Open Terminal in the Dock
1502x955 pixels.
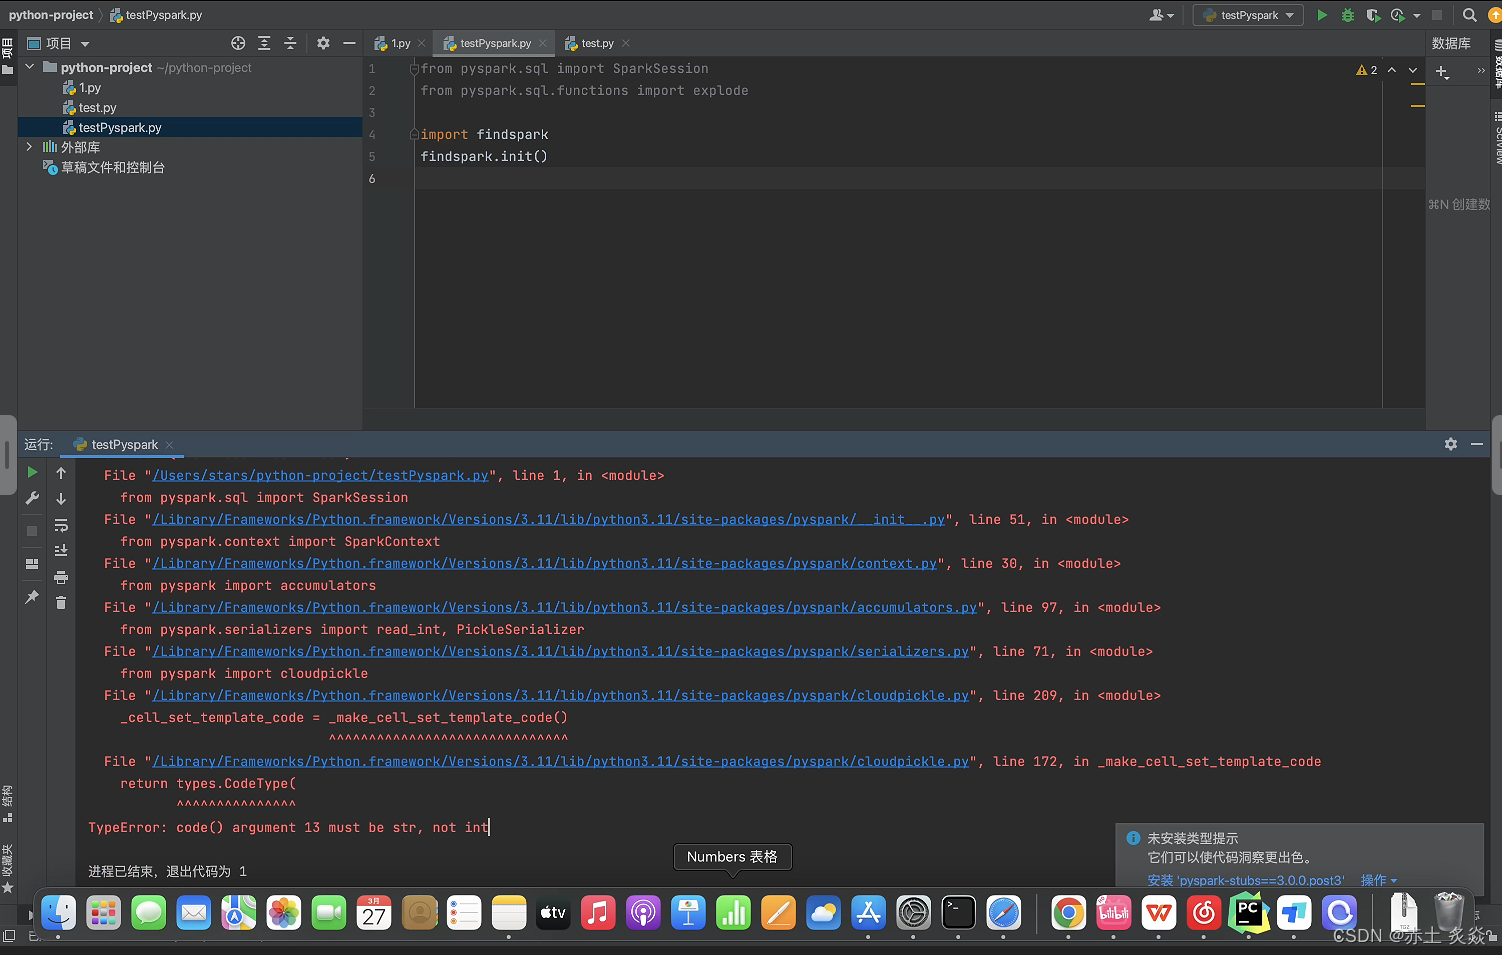(x=958, y=913)
